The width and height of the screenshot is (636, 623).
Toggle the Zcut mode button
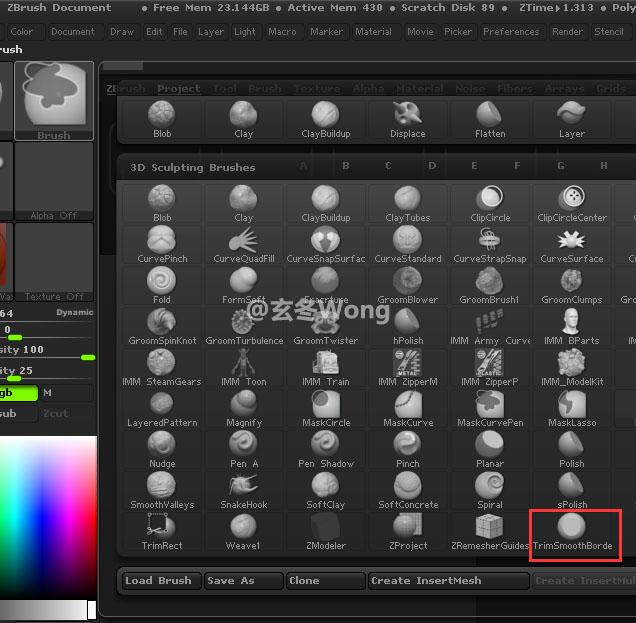(67, 414)
